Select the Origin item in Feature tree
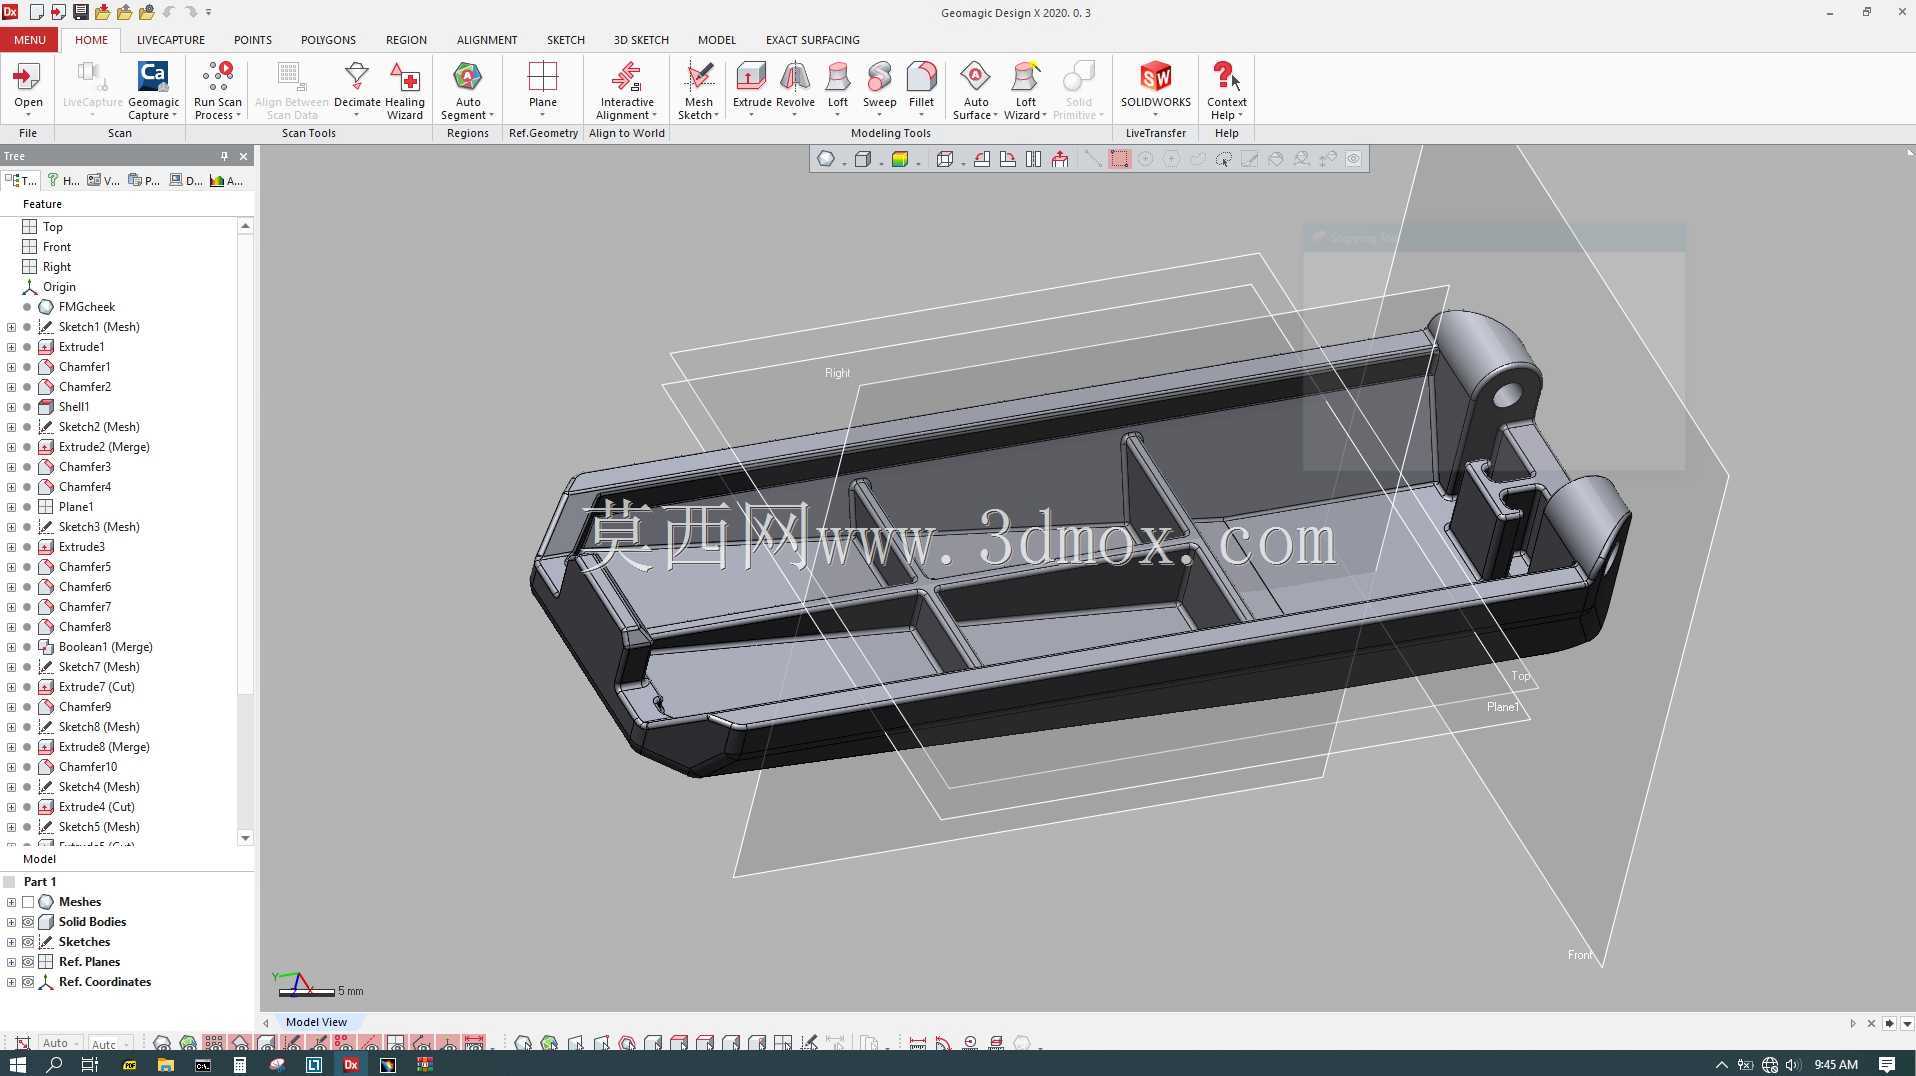 [59, 287]
